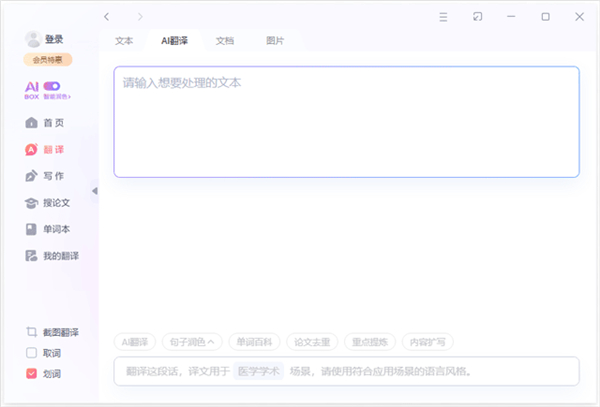Viewport: 600px width, 407px height.
Task: Select the AI翻译 prompt chip
Action: coord(135,342)
